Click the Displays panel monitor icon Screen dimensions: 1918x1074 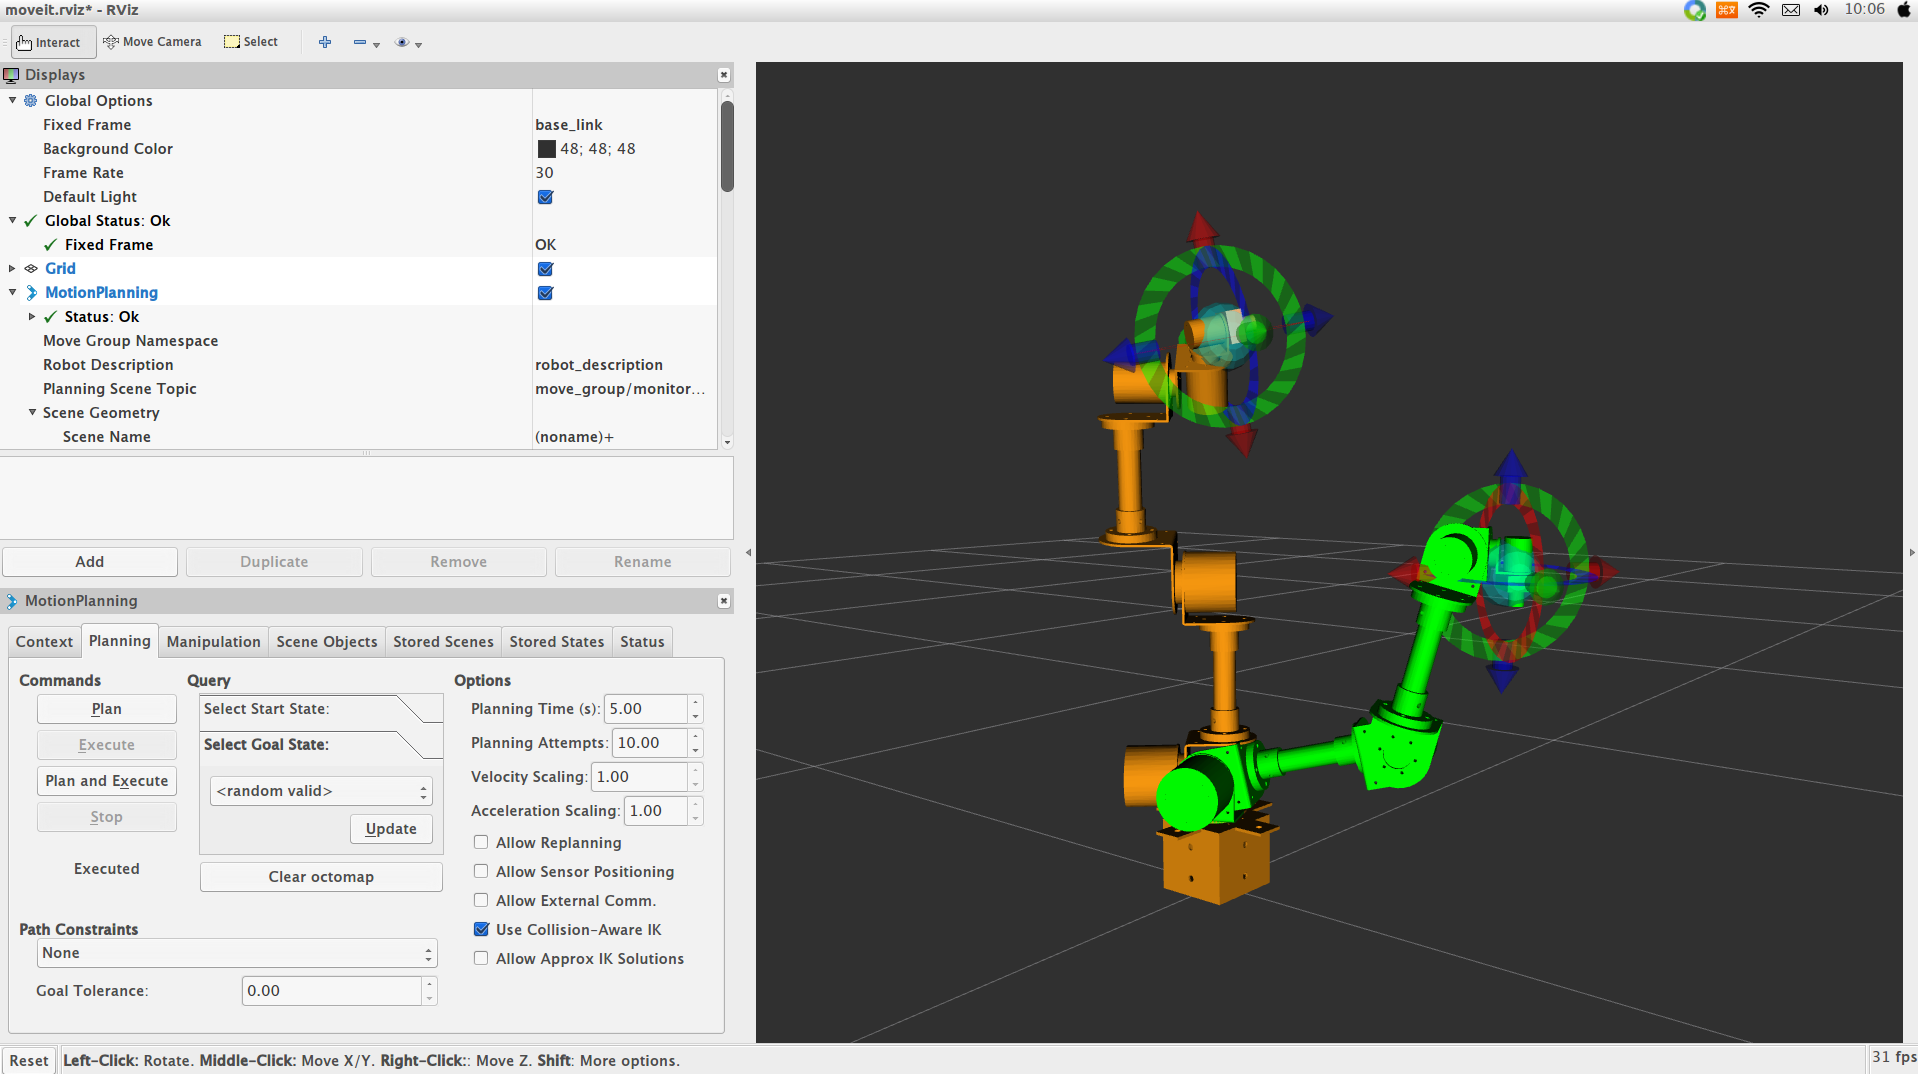click(x=12, y=75)
